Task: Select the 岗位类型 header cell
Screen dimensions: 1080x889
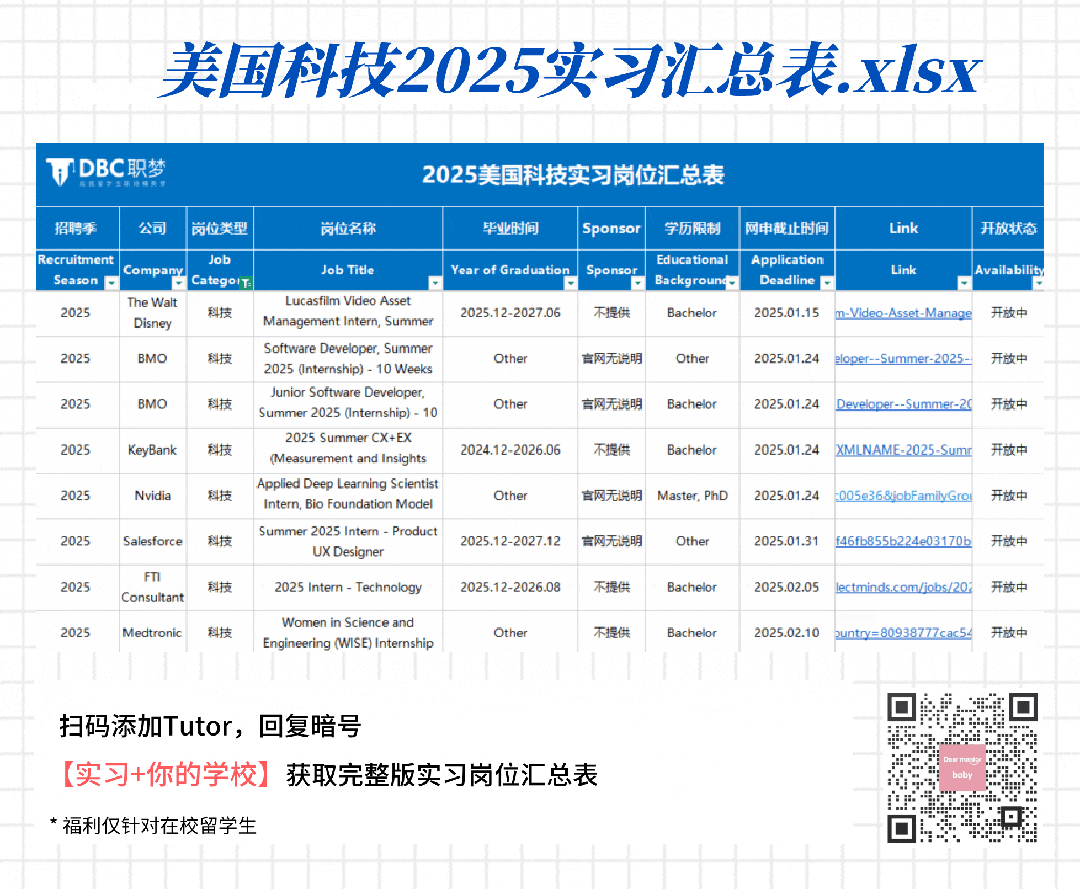Action: (220, 228)
